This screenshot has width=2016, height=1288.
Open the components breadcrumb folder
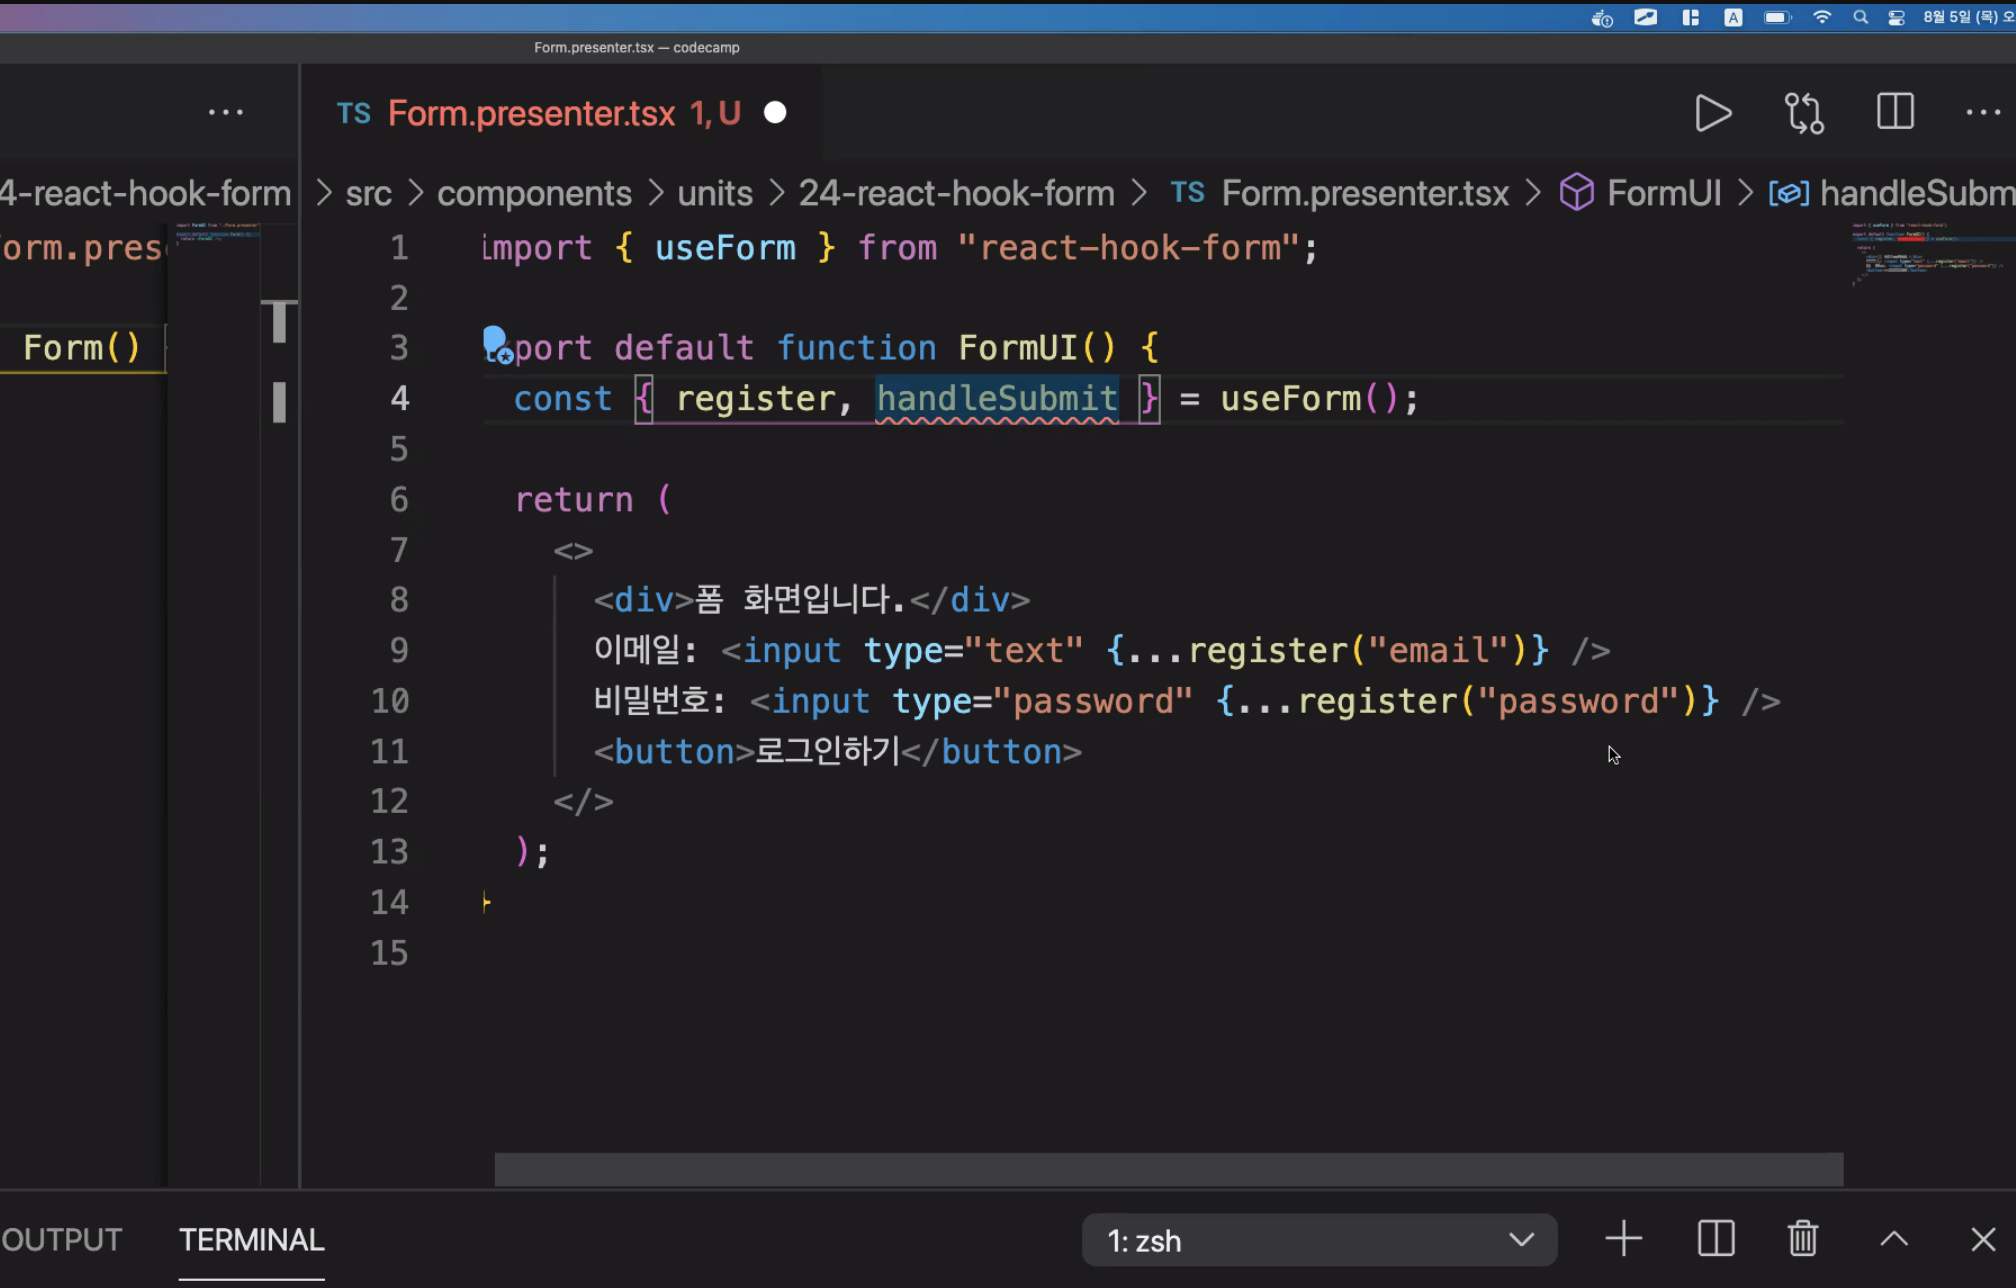[x=534, y=193]
